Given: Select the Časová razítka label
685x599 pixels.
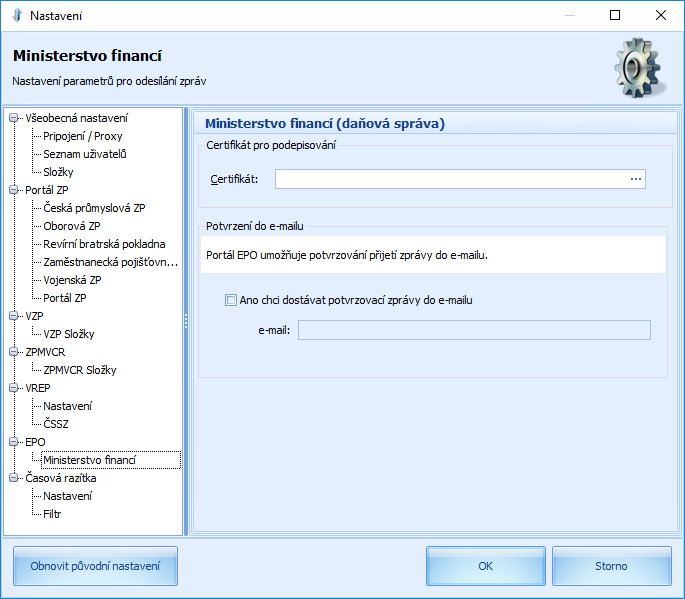Looking at the screenshot, I should pos(61,478).
